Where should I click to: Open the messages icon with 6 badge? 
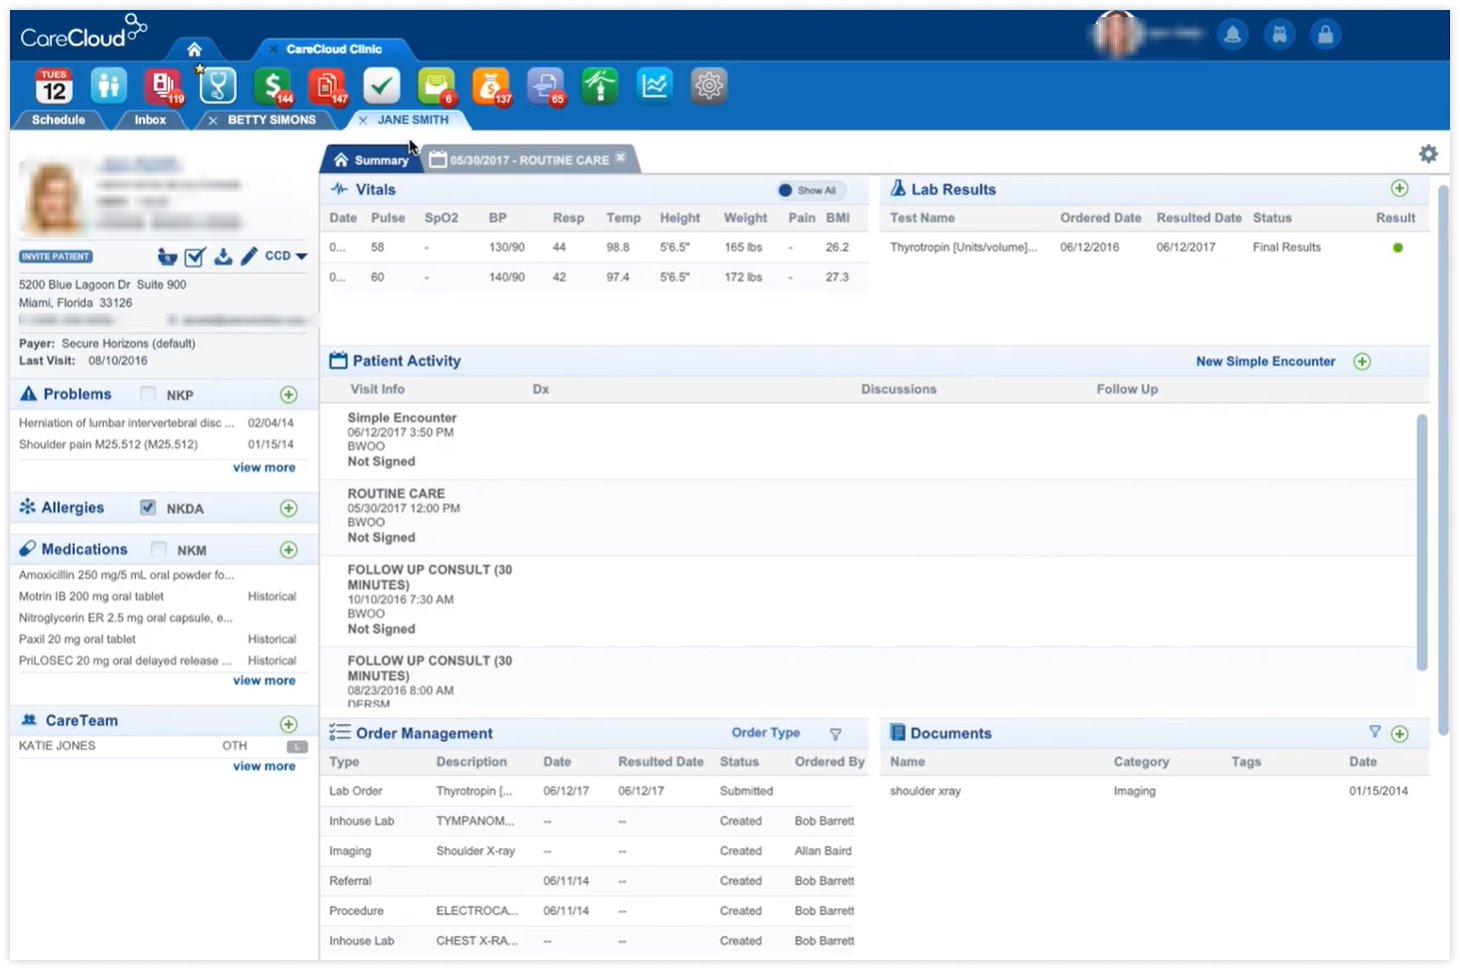[x=436, y=86]
